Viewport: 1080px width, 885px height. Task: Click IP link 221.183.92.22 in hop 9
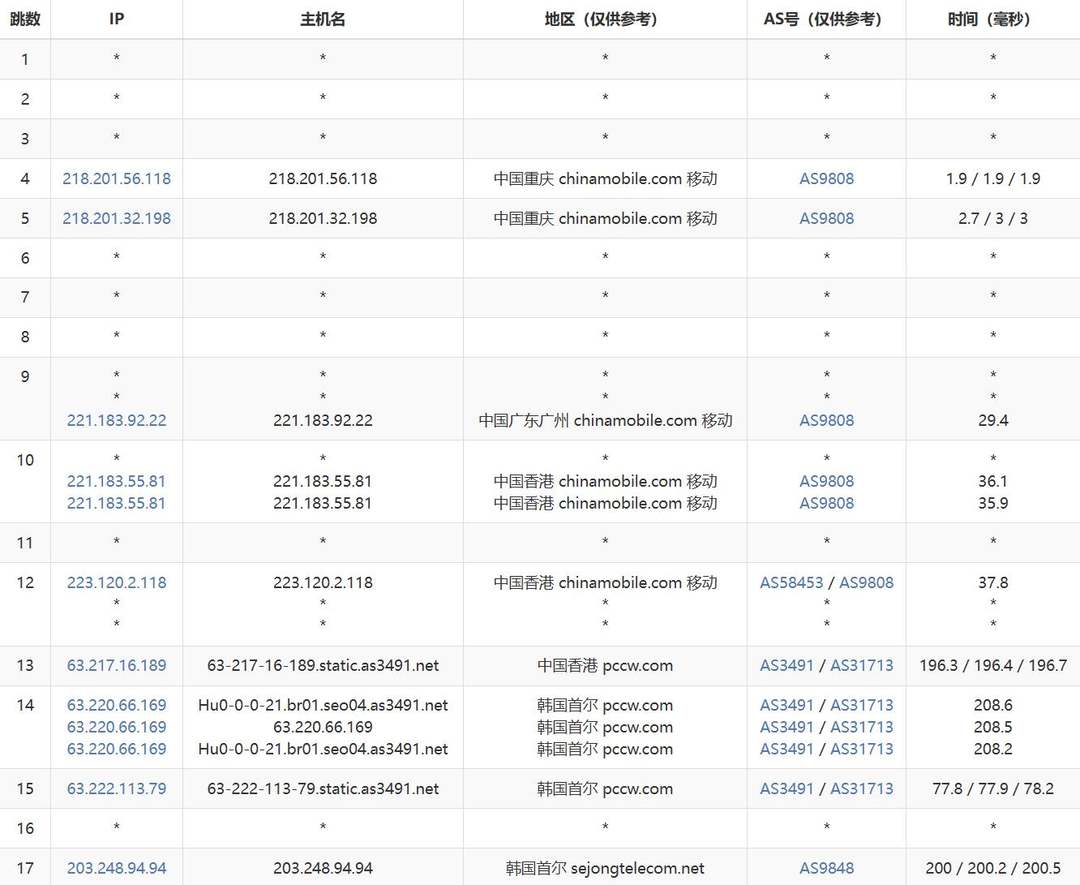click(x=116, y=420)
